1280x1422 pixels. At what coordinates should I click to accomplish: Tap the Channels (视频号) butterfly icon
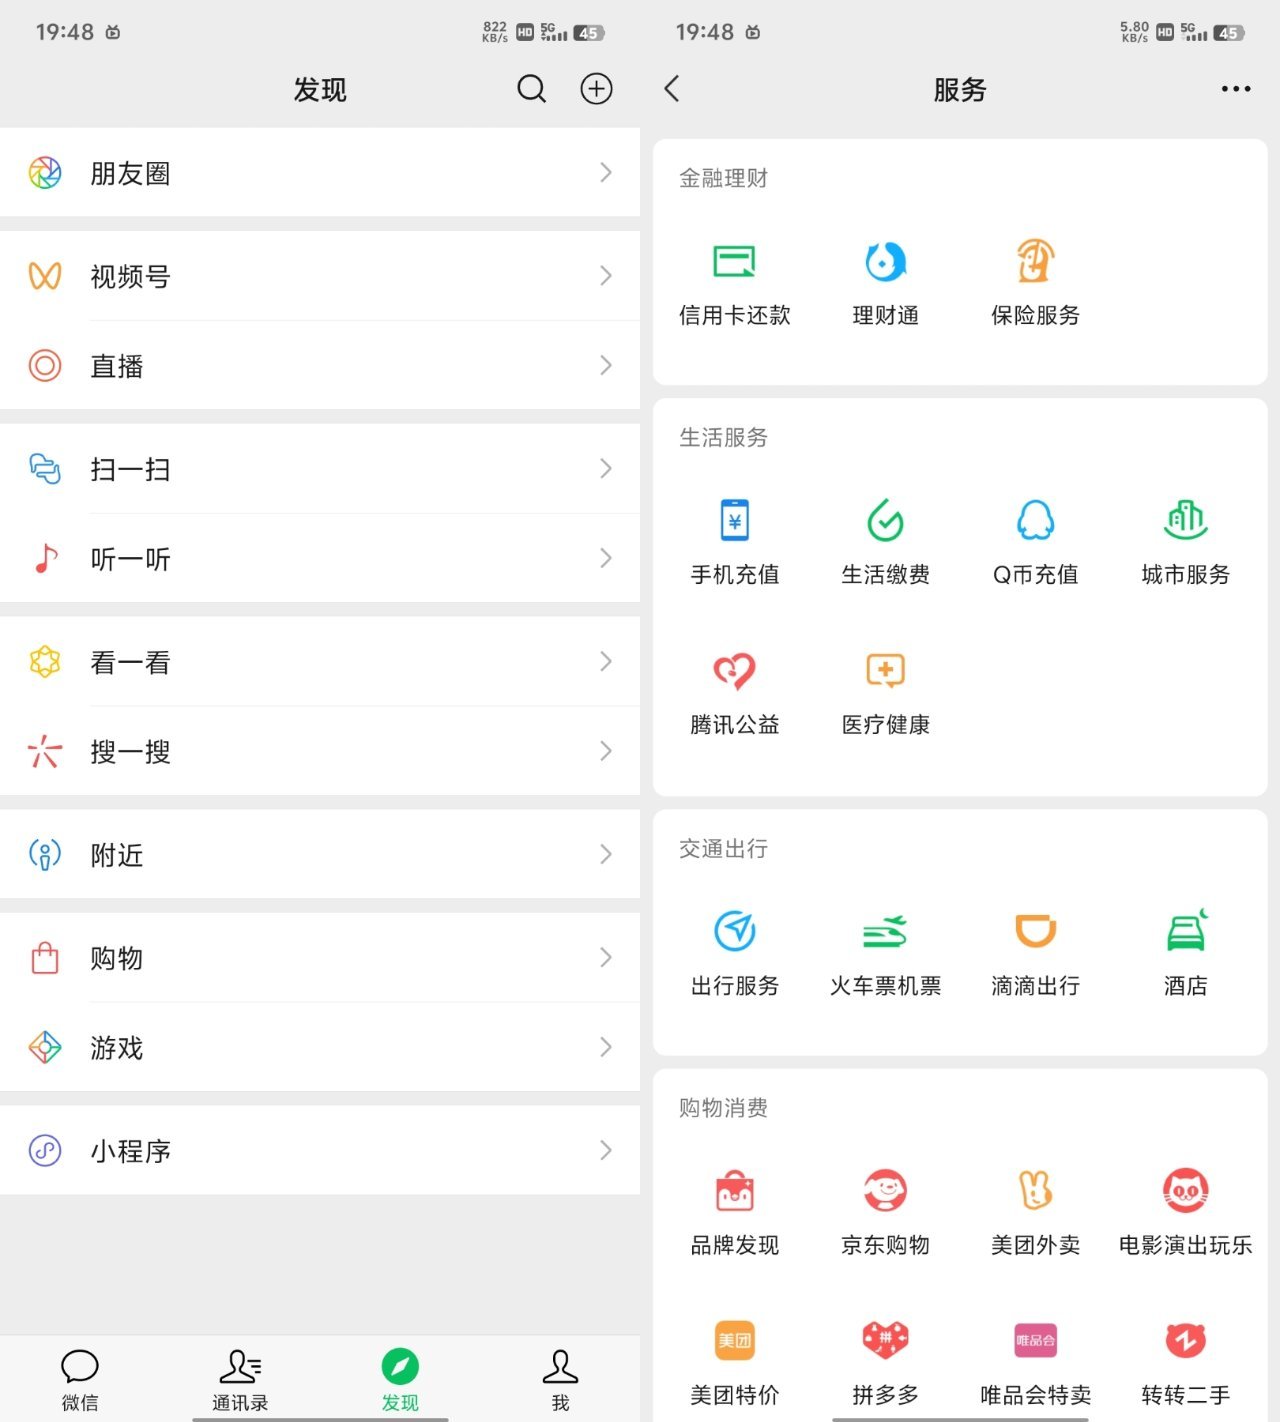(x=45, y=276)
